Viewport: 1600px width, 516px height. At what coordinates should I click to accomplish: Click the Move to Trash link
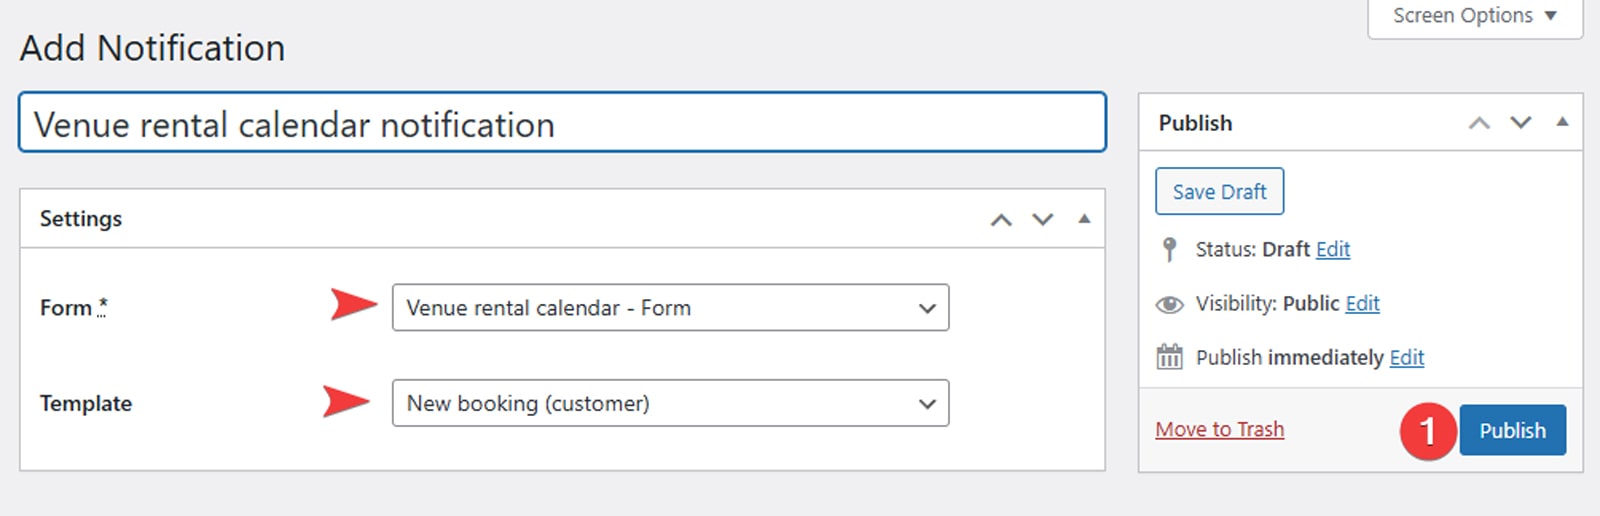pyautogui.click(x=1219, y=430)
